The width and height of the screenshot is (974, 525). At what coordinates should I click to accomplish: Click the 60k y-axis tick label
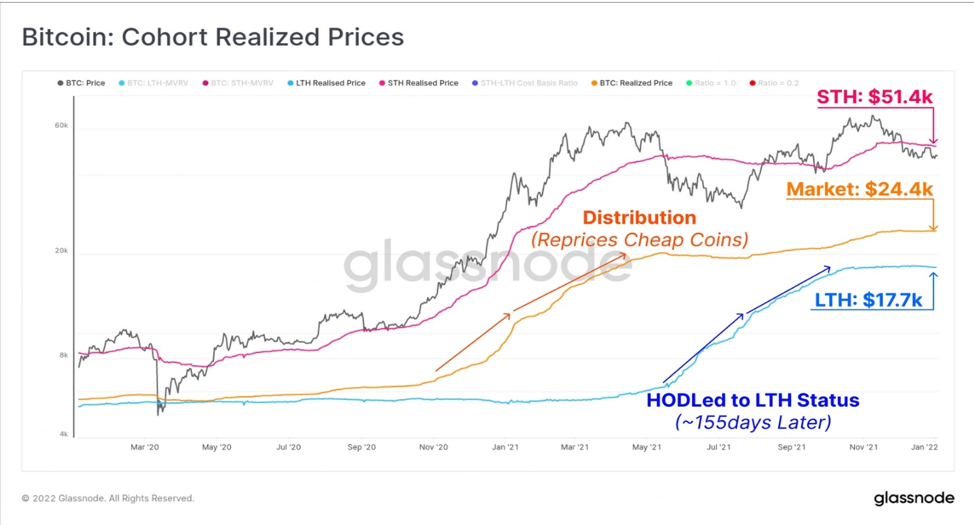[61, 126]
